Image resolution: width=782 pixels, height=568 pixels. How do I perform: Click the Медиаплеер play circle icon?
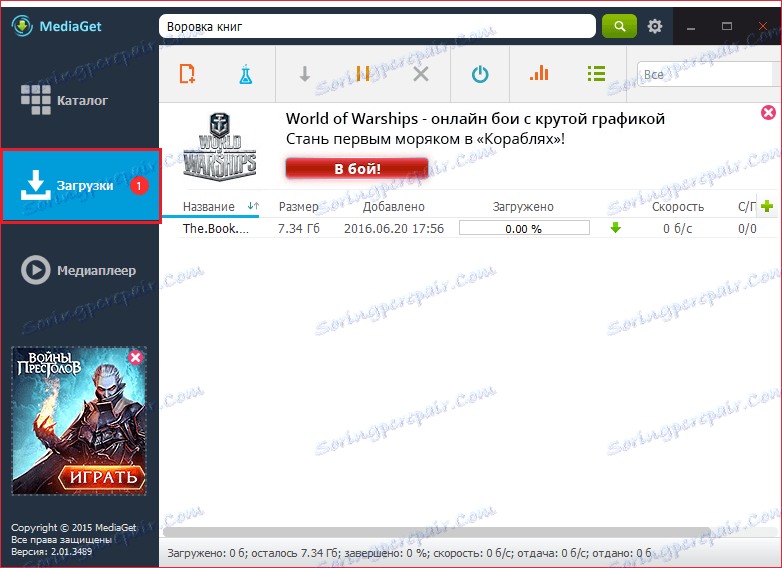coord(35,270)
